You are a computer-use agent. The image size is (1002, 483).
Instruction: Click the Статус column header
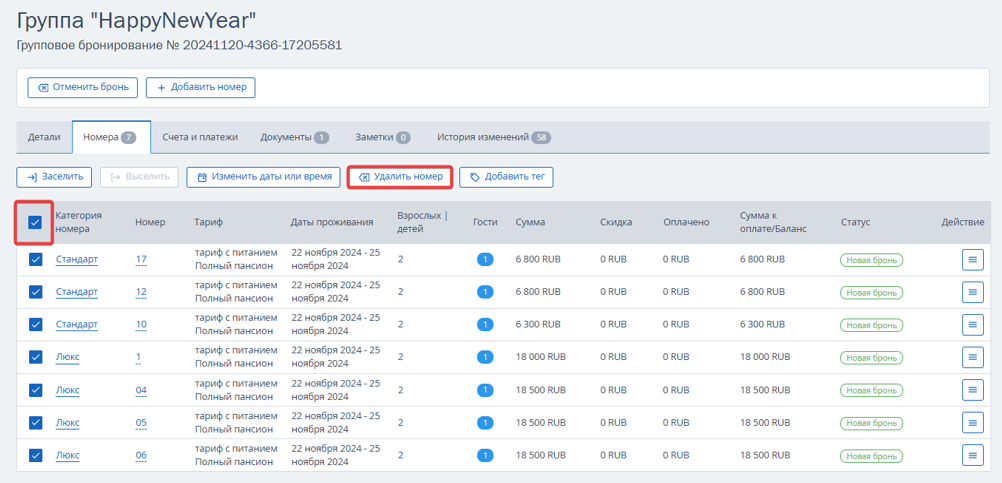click(856, 222)
